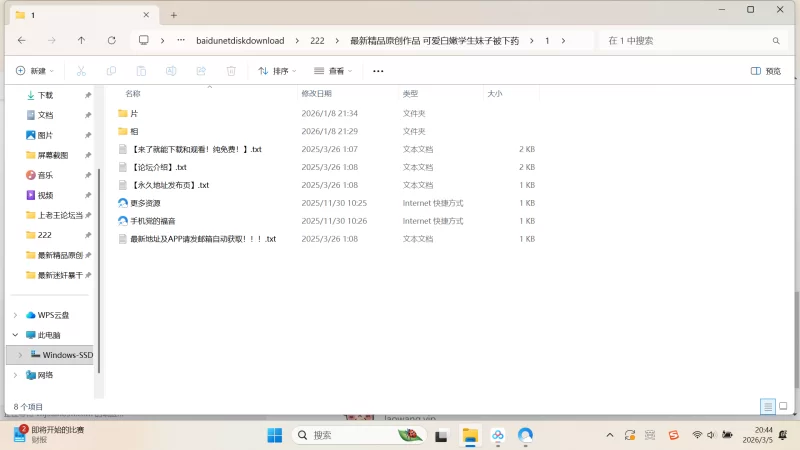Open the 排序 sort dropdown
The image size is (800, 450).
(279, 71)
